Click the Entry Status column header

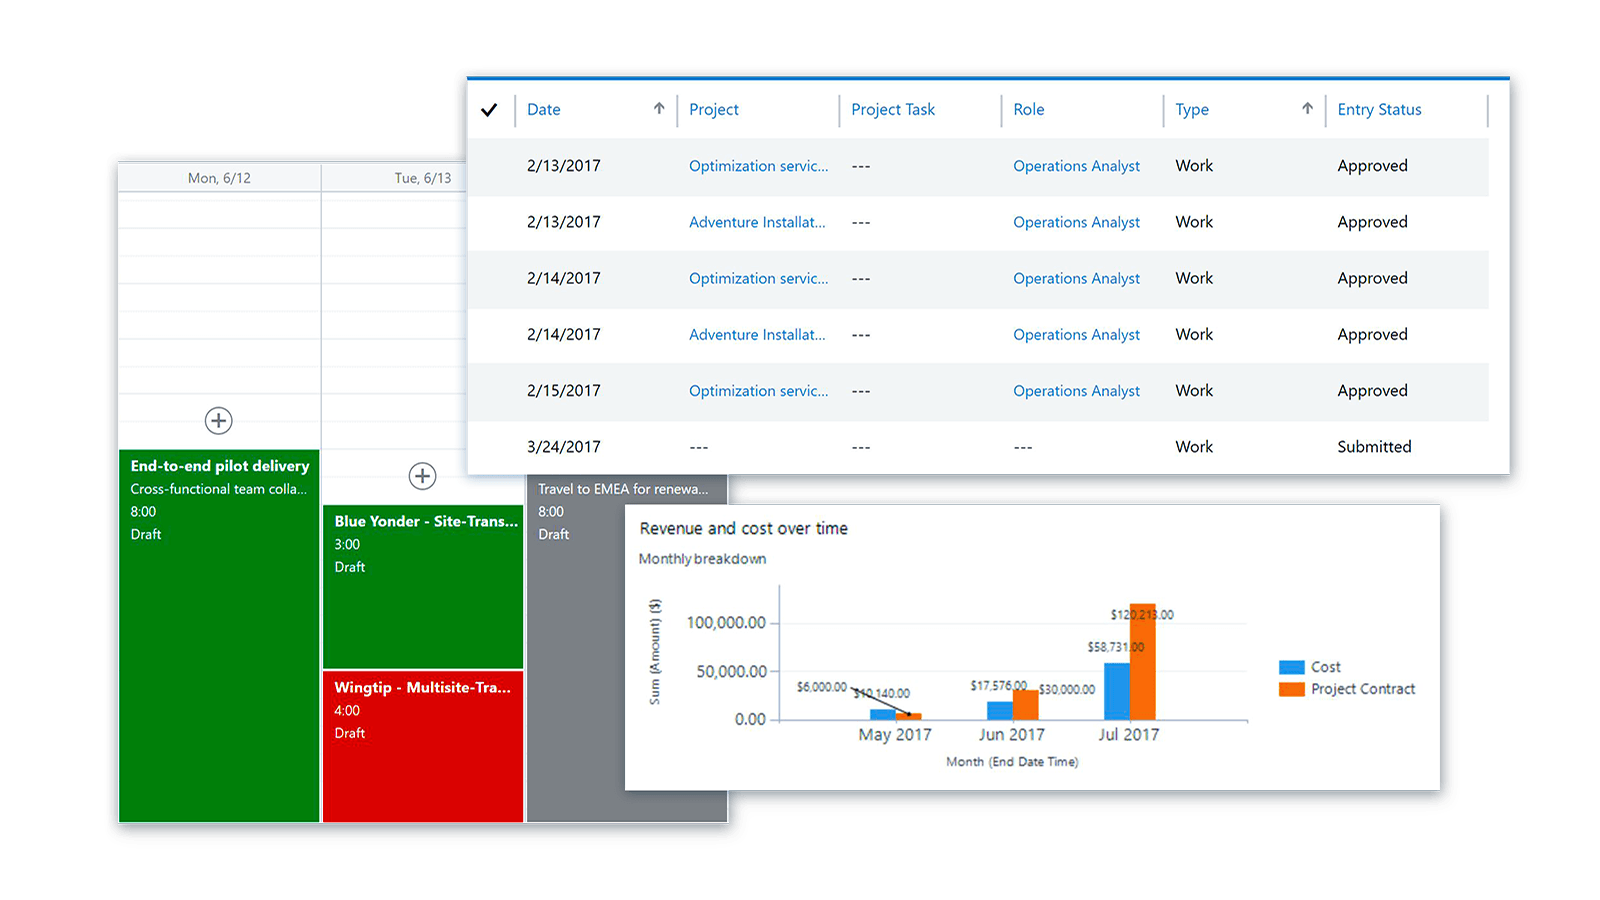click(x=1379, y=110)
